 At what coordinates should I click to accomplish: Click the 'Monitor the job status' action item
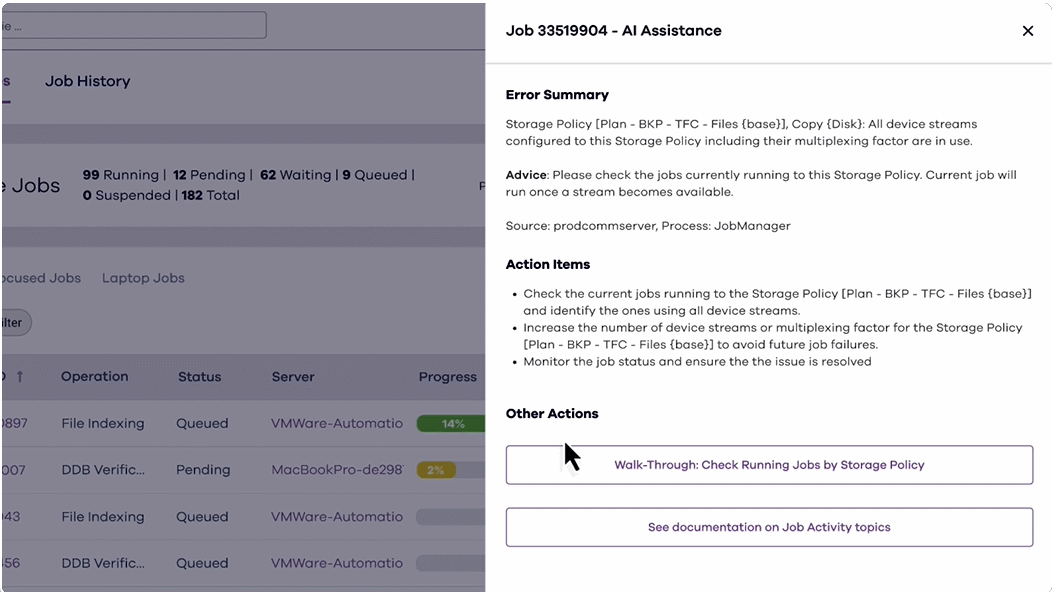click(x=697, y=362)
